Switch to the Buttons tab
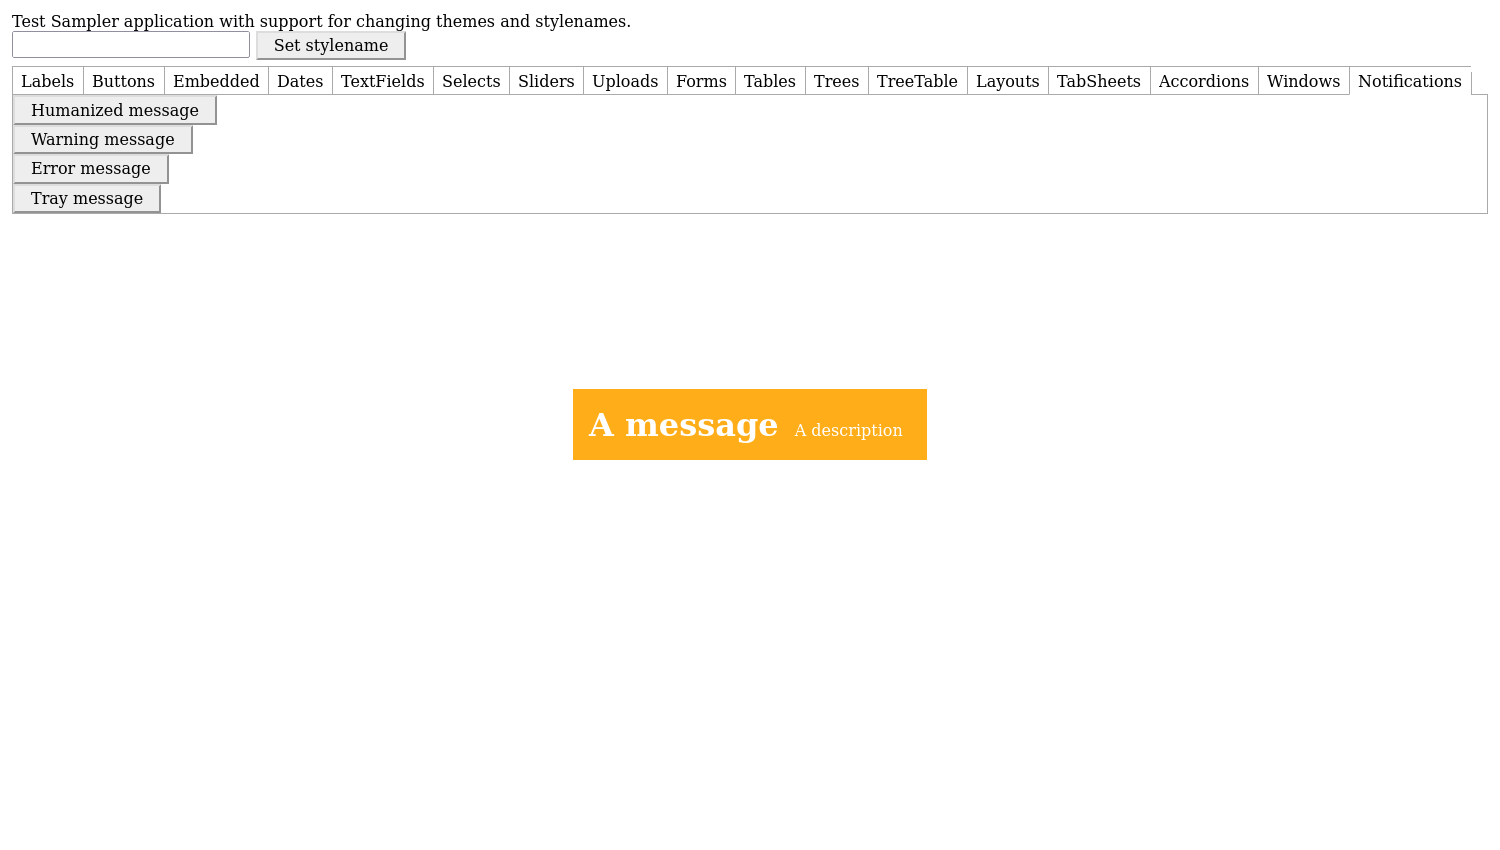1500x850 pixels. pyautogui.click(x=124, y=81)
